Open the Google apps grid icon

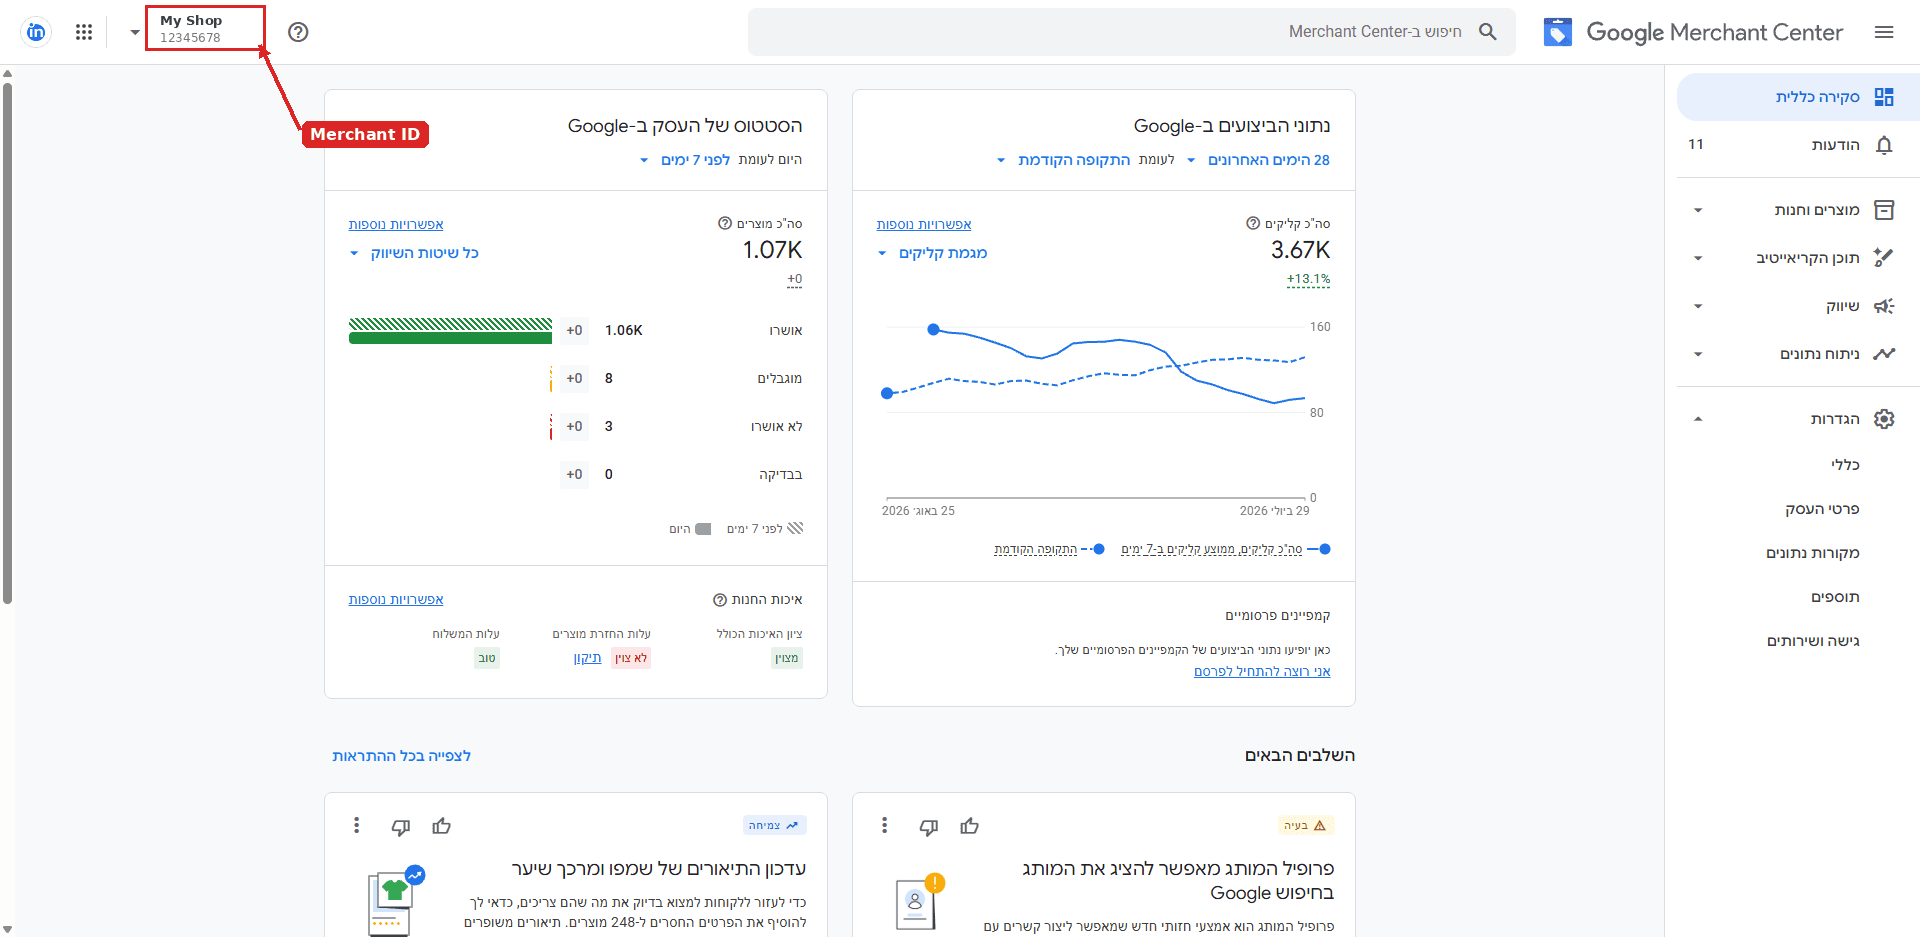pyautogui.click(x=84, y=32)
